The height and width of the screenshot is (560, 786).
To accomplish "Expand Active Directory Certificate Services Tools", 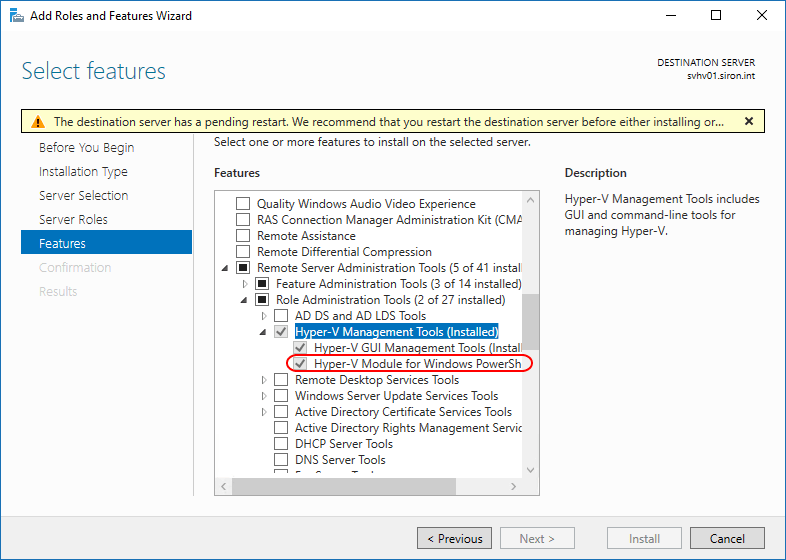I will (x=264, y=412).
